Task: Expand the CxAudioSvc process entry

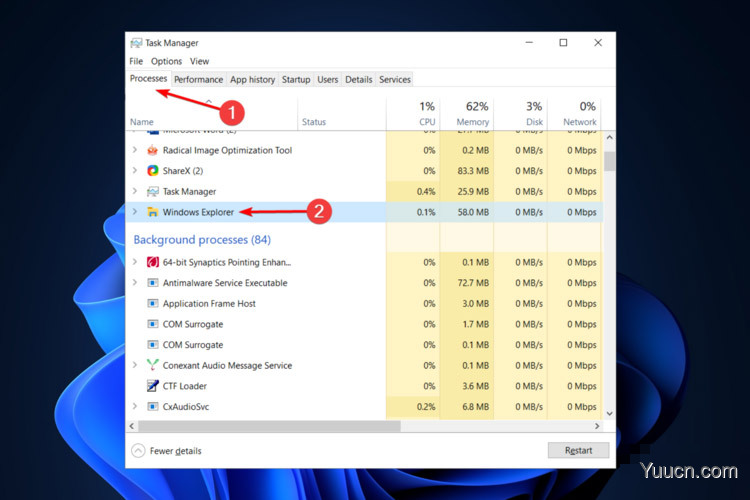Action: tap(135, 407)
